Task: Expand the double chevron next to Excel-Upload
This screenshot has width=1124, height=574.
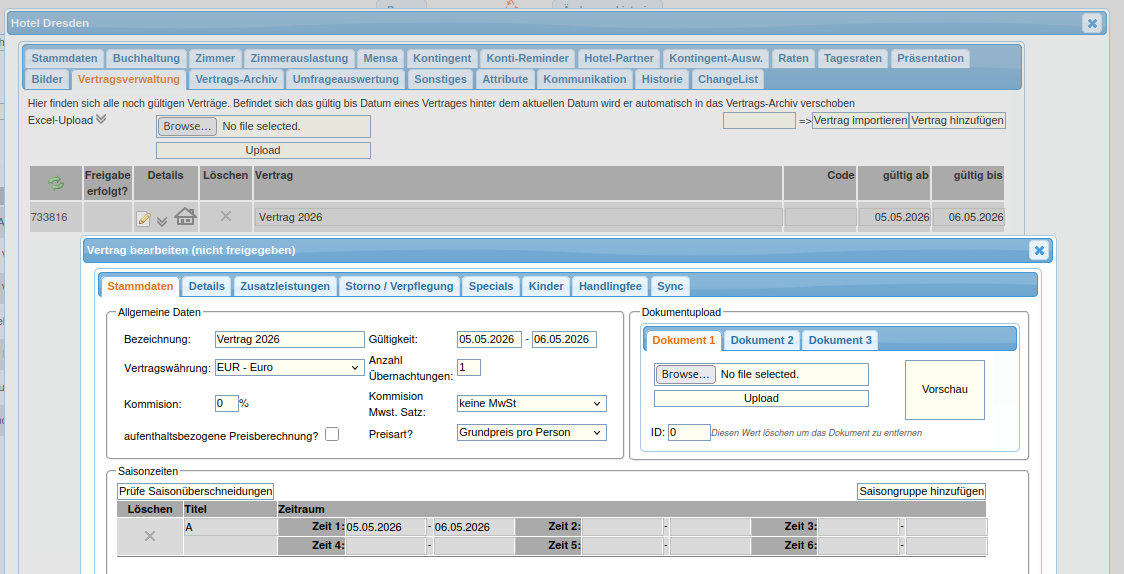Action: pyautogui.click(x=101, y=120)
